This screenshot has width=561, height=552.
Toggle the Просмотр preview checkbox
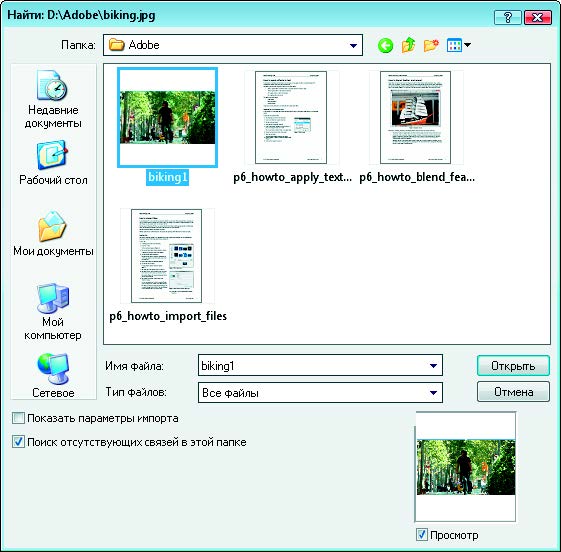[x=422, y=535]
